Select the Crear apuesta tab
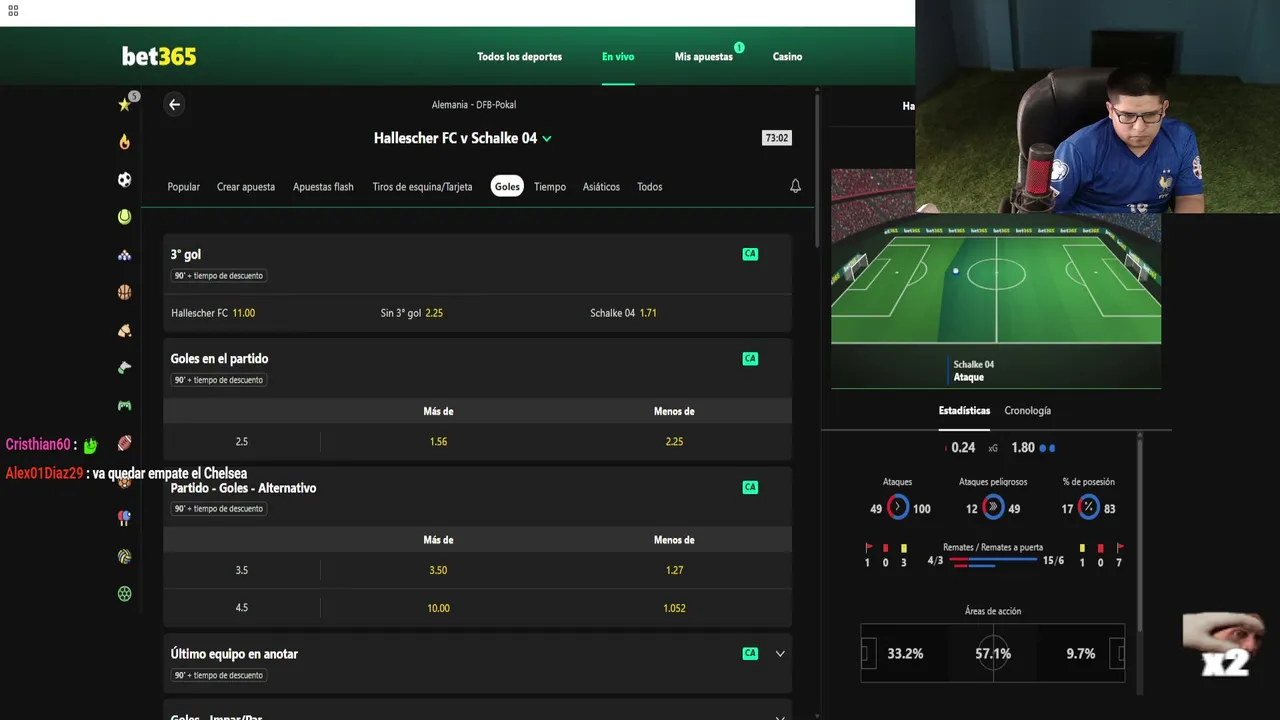The width and height of the screenshot is (1280, 720). click(246, 187)
